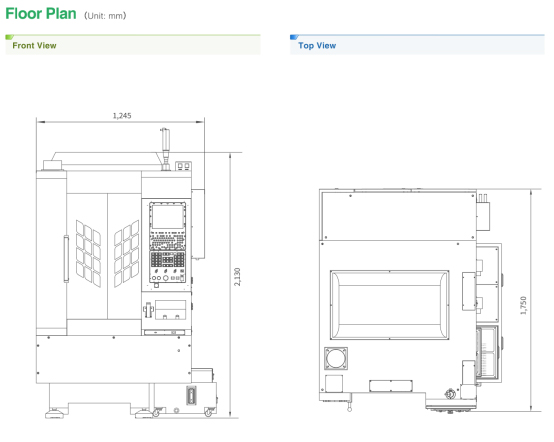554x442 pixels.
Task: Click the machine door handle
Action: [66, 259]
